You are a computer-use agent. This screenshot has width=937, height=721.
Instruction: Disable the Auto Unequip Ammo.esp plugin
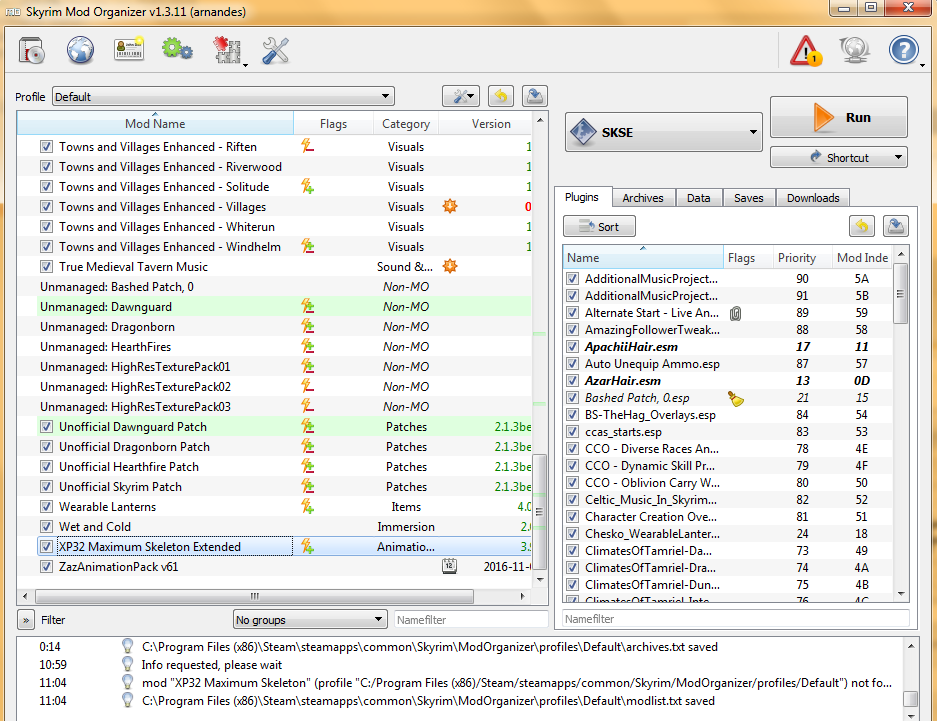[x=572, y=363]
